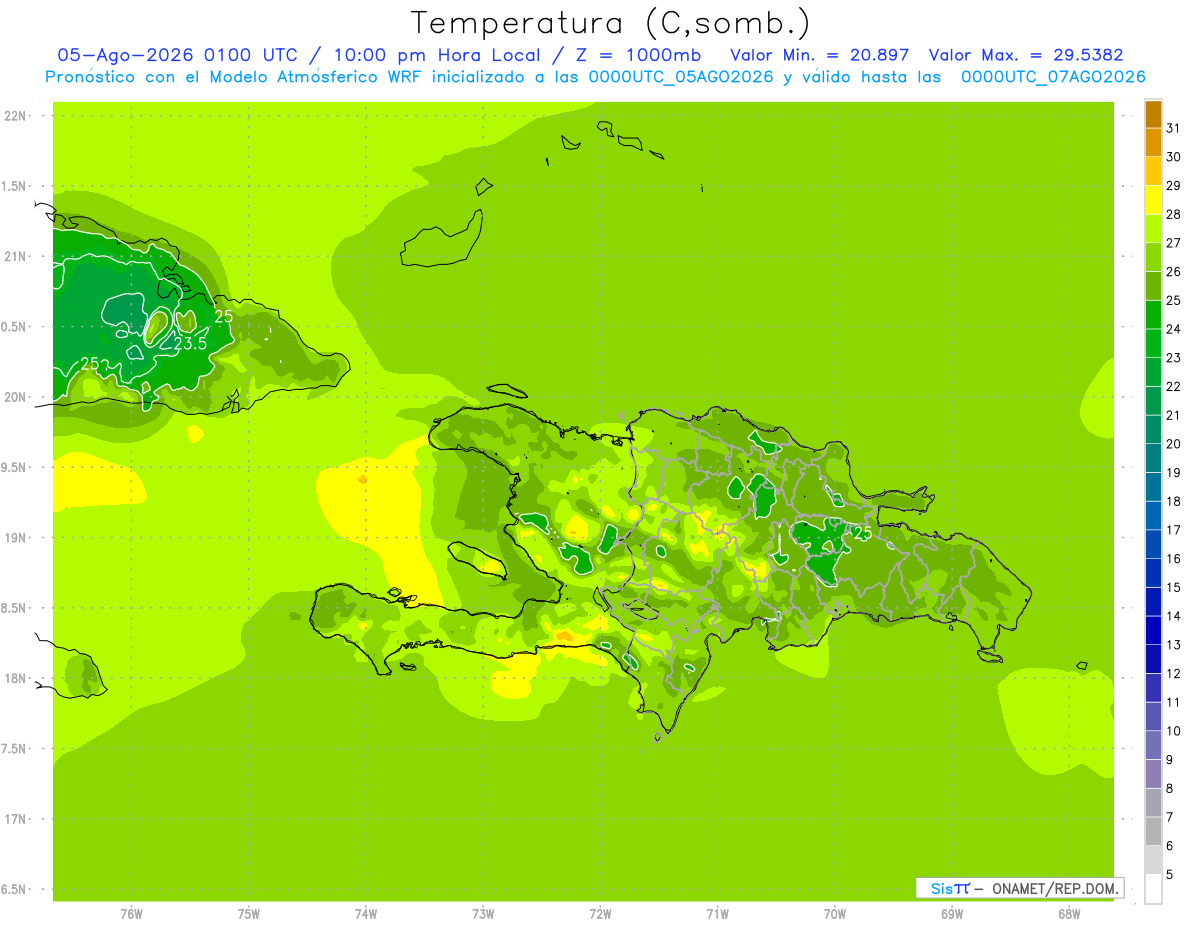Click the "74W" longitude axis label
The height and width of the screenshot is (927, 1200).
coord(365,914)
